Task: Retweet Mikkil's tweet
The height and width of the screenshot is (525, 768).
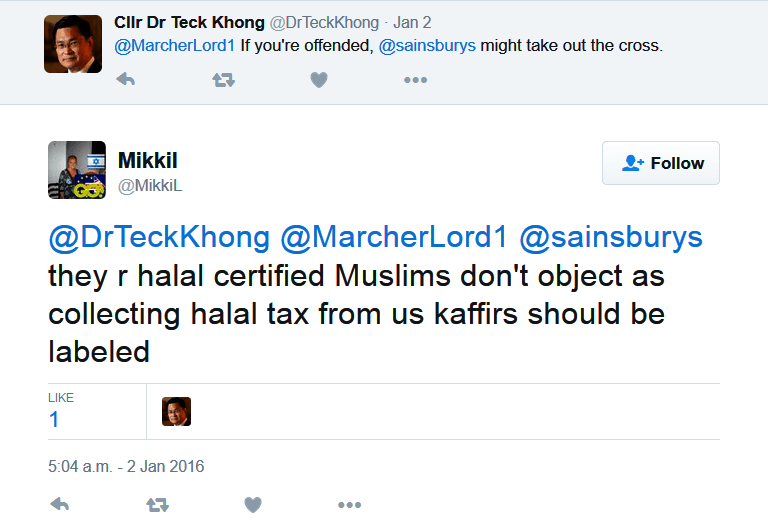Action: pyautogui.click(x=158, y=505)
